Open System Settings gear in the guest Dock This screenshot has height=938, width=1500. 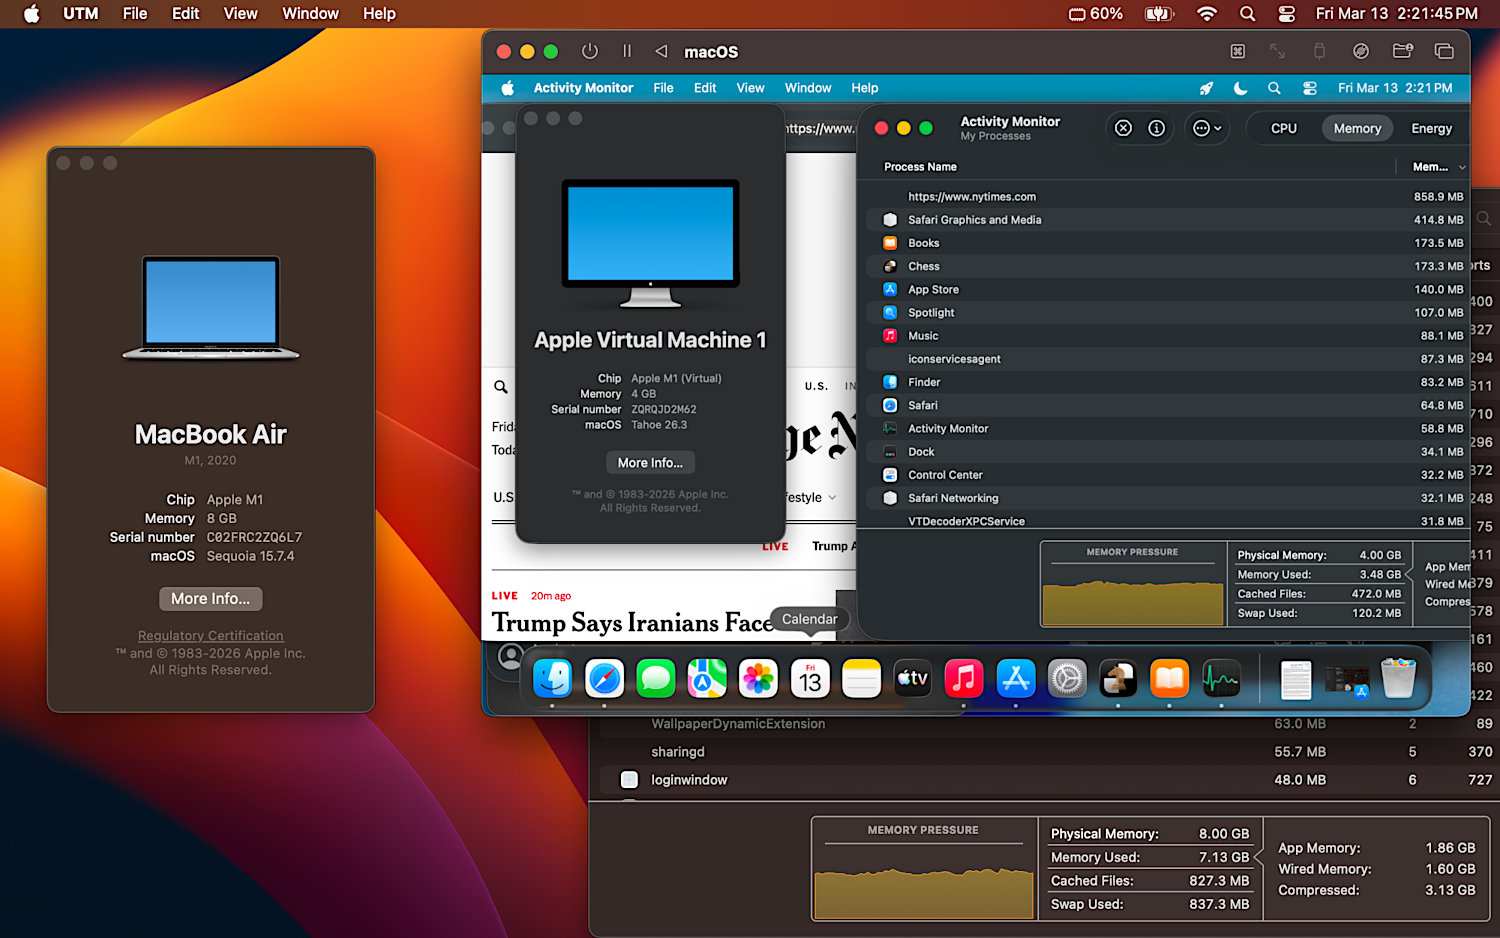click(x=1067, y=679)
